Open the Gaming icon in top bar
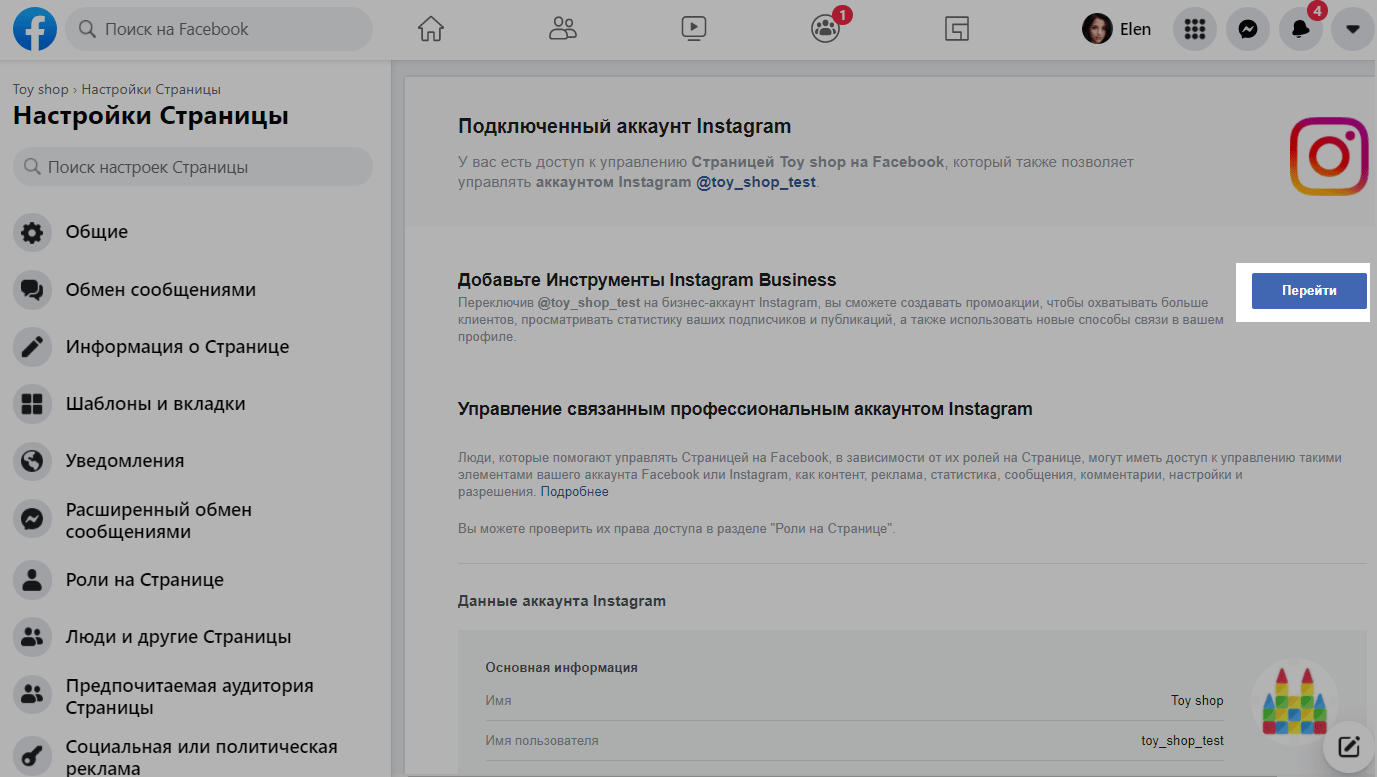 957,29
